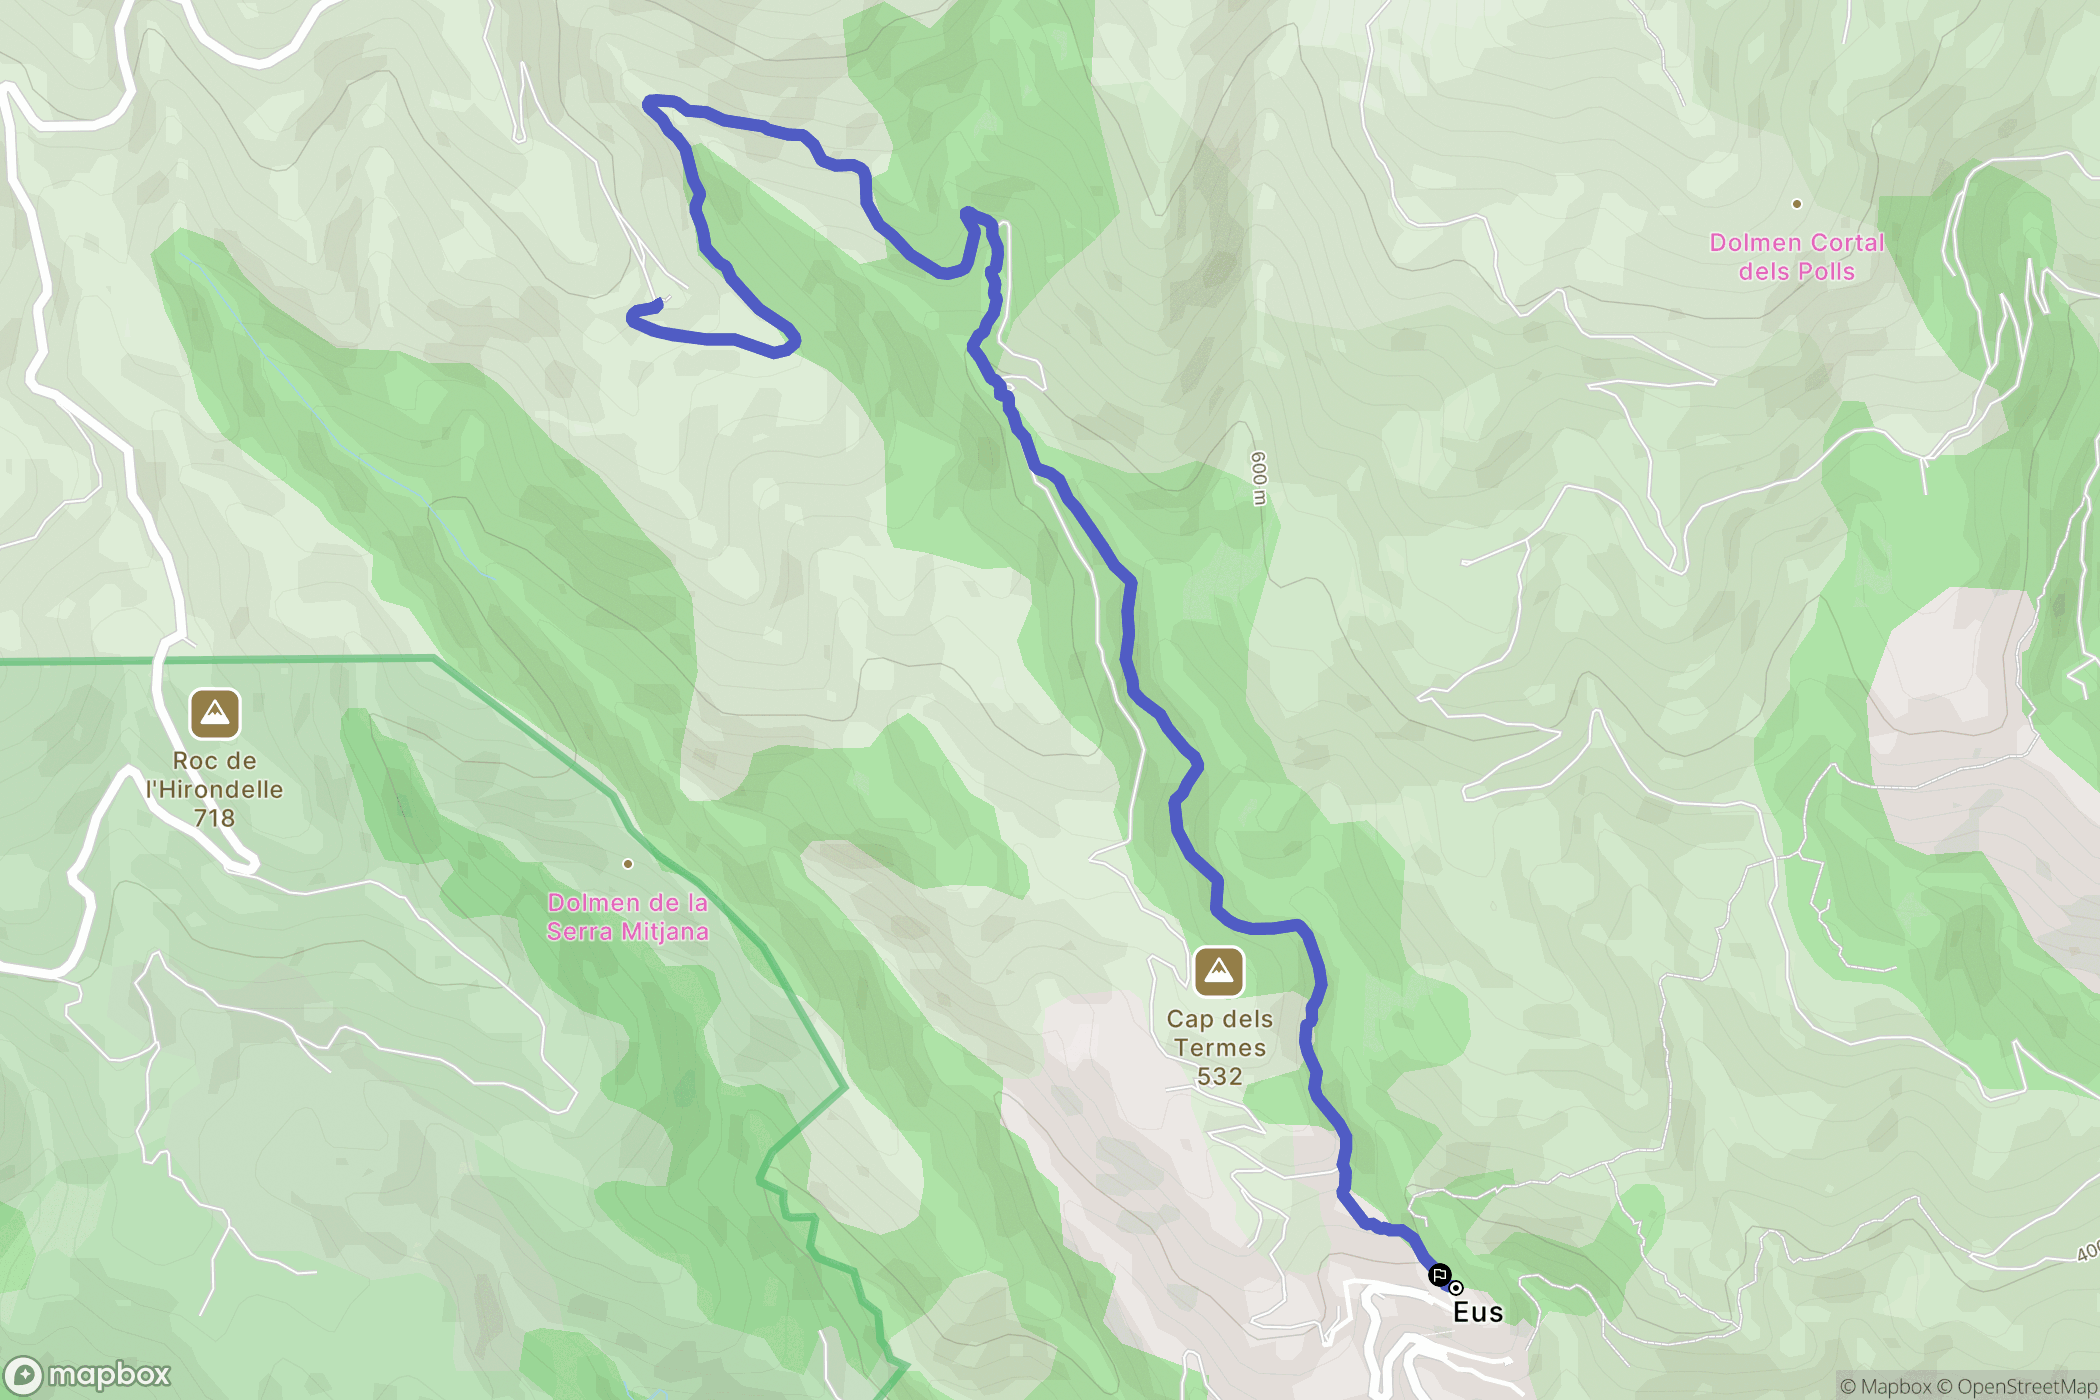
Task: Click the Dolmen de la Serra Mitjana label
Action: pyautogui.click(x=628, y=917)
